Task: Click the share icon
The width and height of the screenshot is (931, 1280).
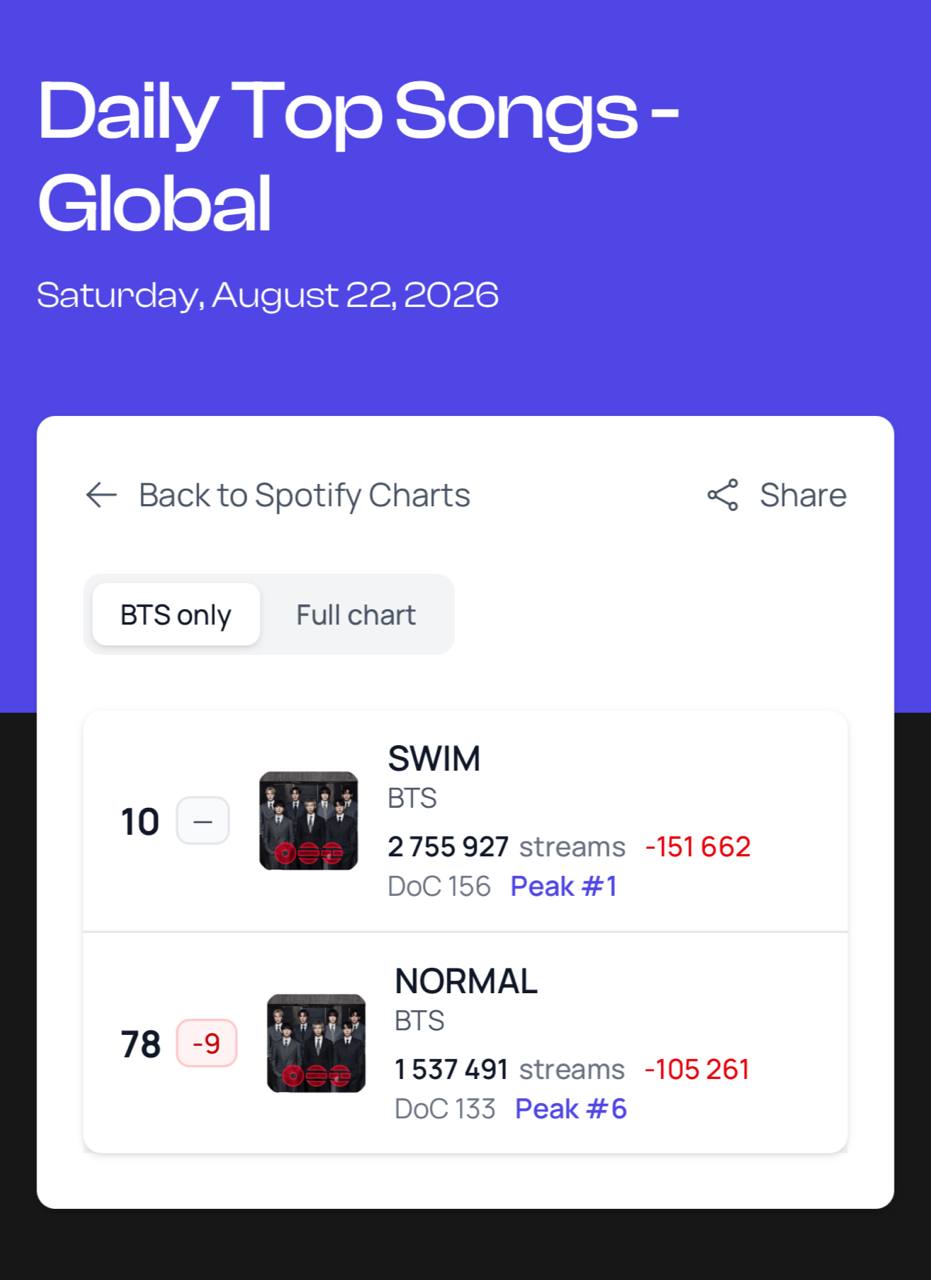Action: [723, 495]
